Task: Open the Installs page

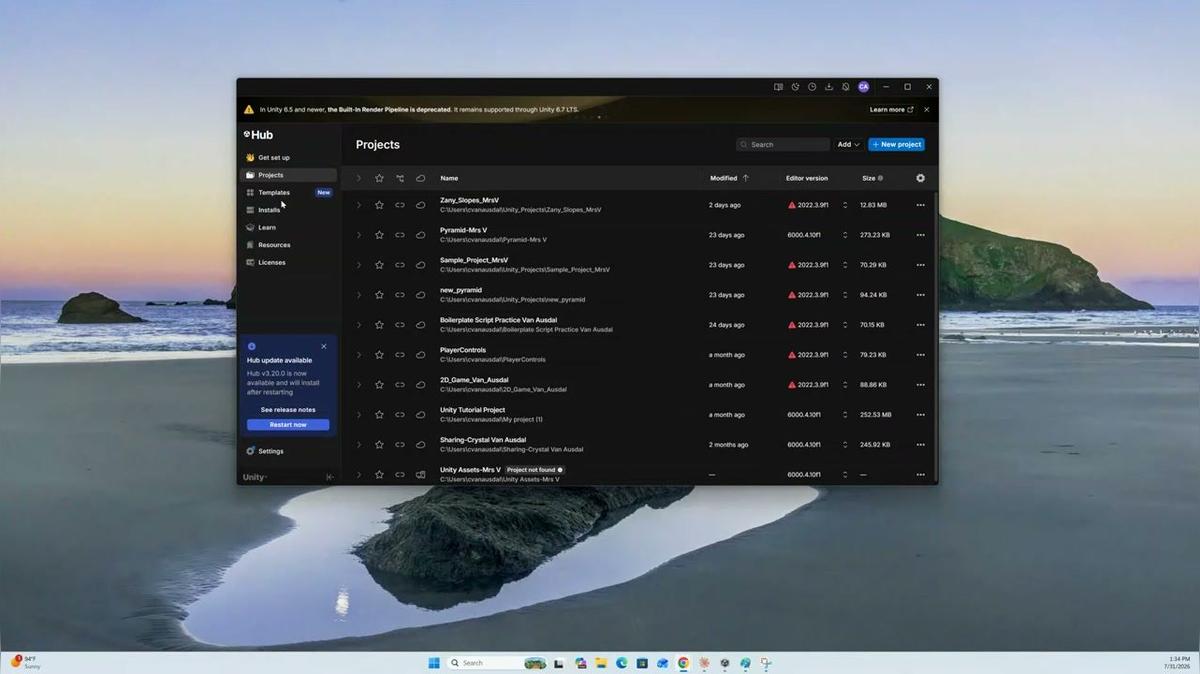Action: click(x=289, y=210)
